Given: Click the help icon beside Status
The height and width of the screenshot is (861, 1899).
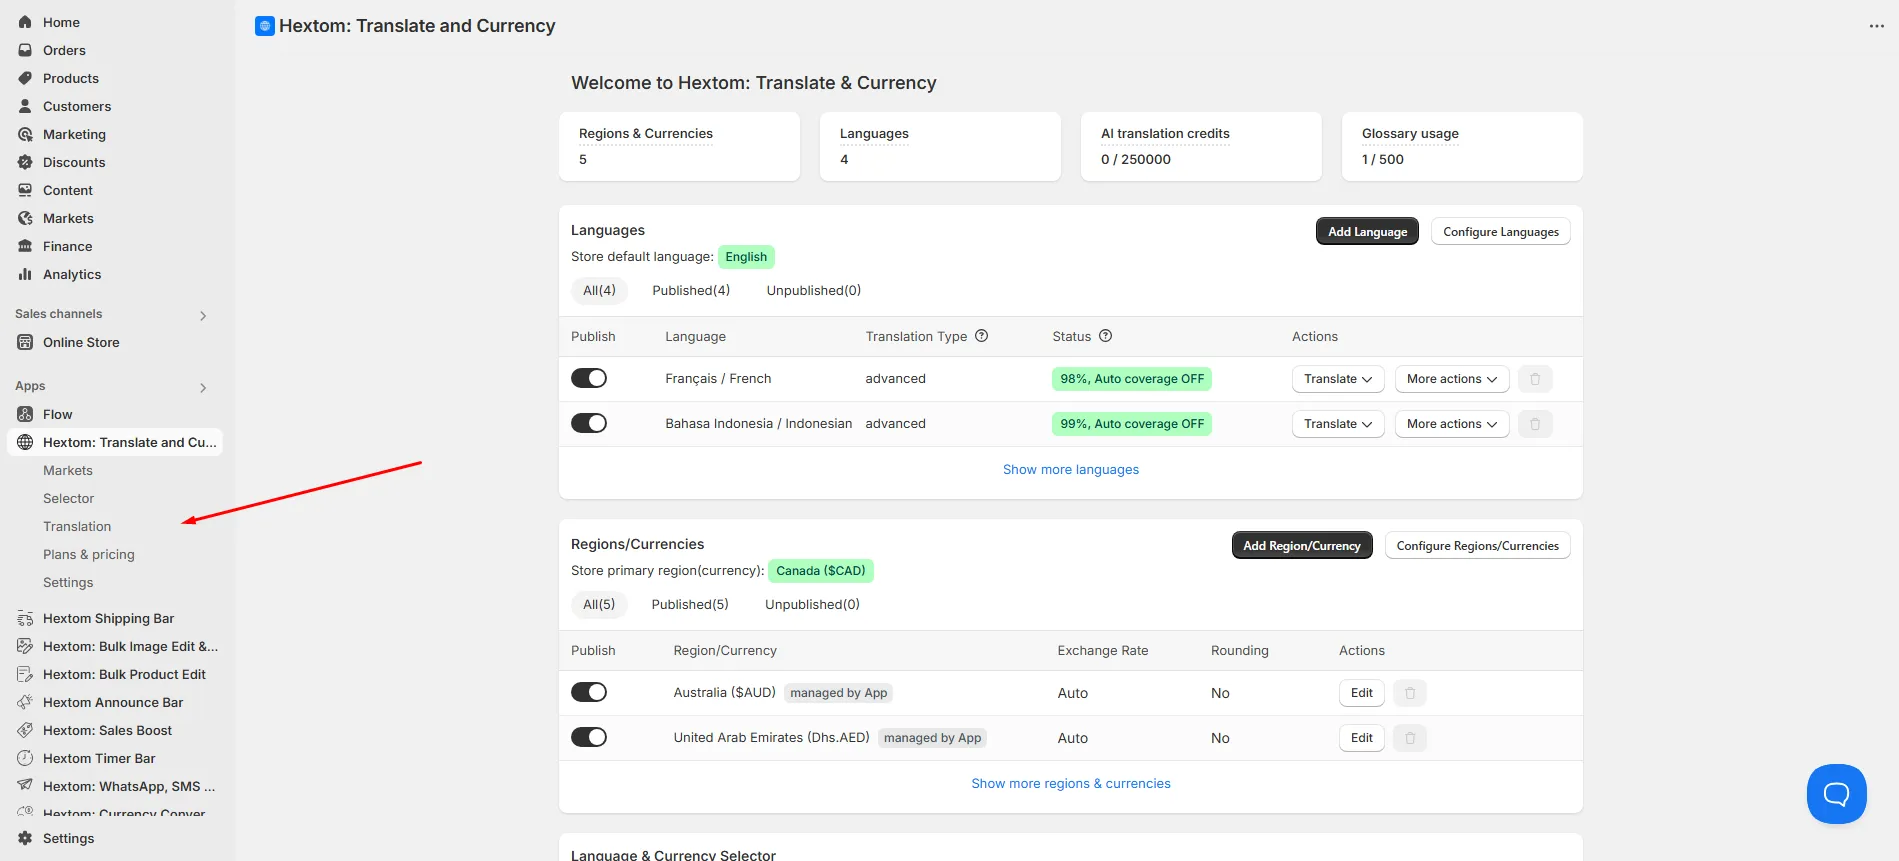Looking at the screenshot, I should [x=1106, y=336].
